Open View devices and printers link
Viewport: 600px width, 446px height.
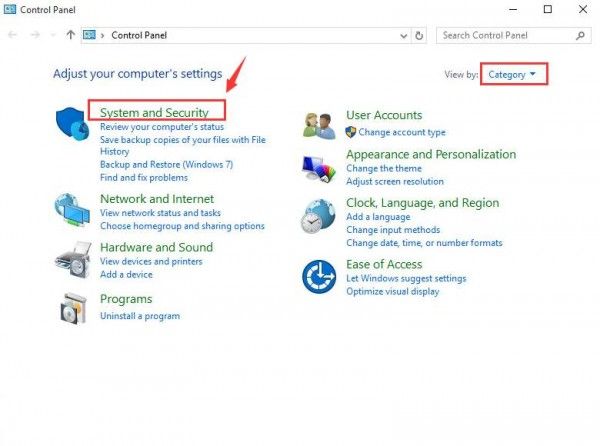(151, 261)
